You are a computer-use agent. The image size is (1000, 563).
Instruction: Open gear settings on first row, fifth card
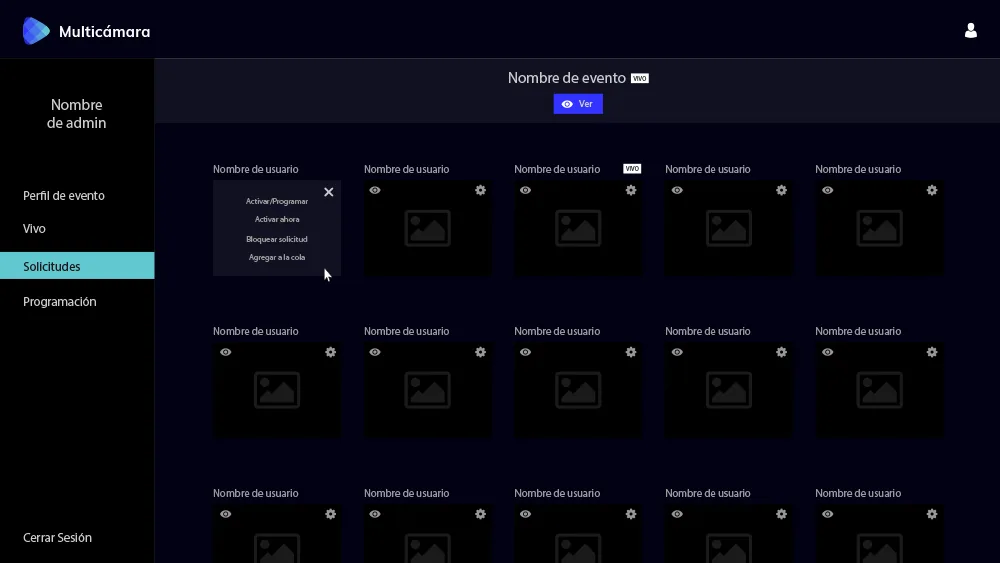click(932, 190)
